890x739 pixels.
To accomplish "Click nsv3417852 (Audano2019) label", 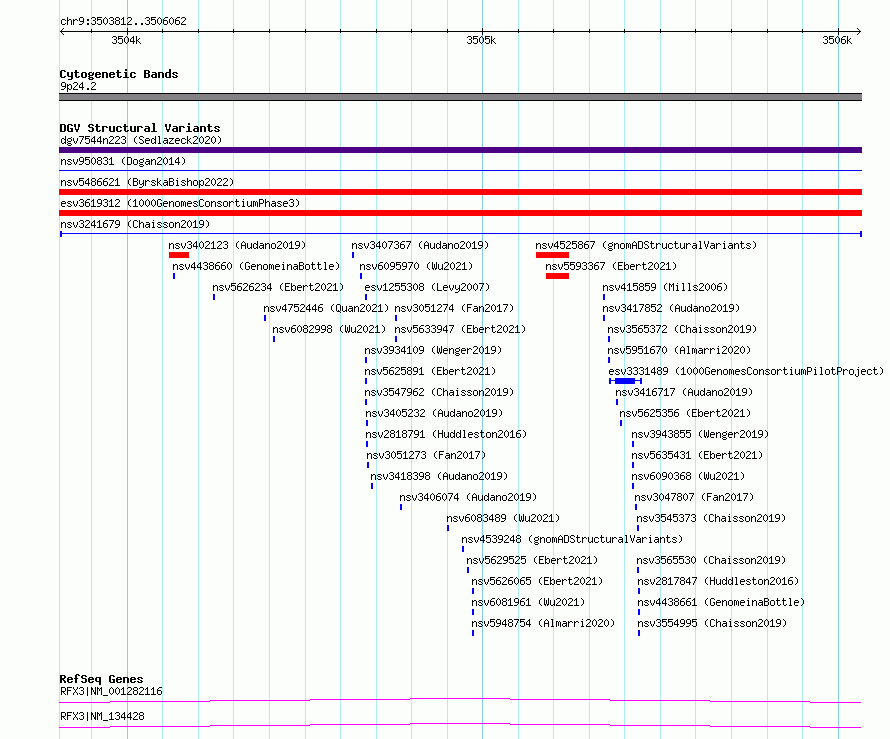I will (671, 308).
